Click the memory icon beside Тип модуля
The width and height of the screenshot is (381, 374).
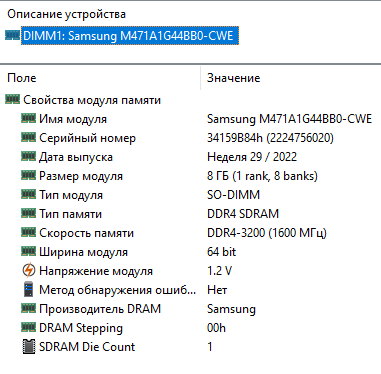pyautogui.click(x=28, y=194)
